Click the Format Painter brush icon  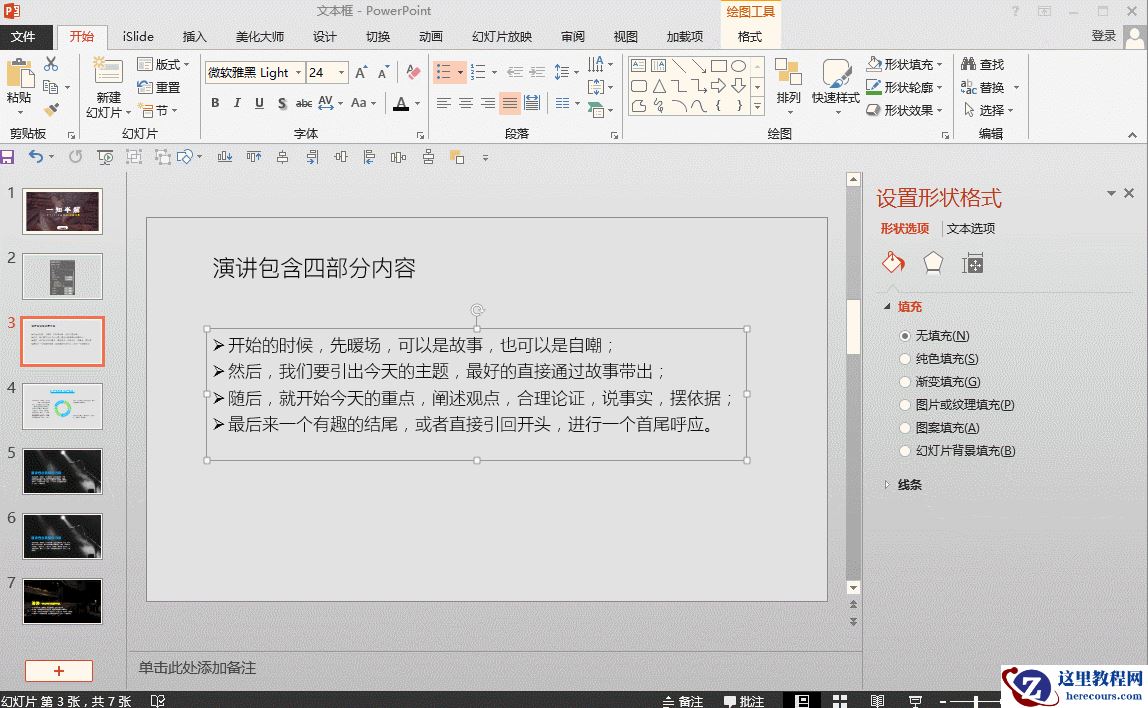point(51,109)
